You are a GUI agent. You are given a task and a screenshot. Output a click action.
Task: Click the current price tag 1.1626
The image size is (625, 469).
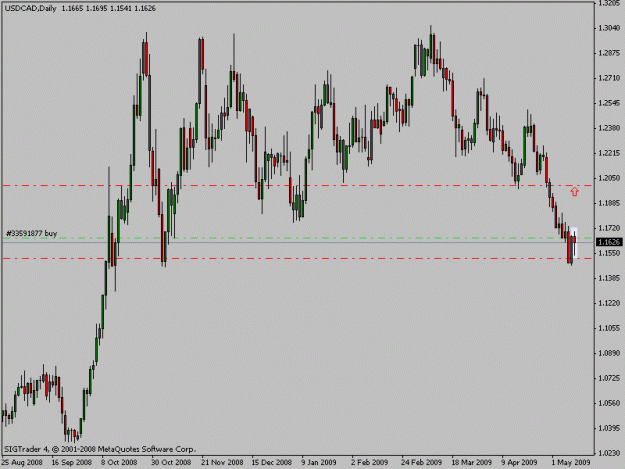tap(609, 242)
